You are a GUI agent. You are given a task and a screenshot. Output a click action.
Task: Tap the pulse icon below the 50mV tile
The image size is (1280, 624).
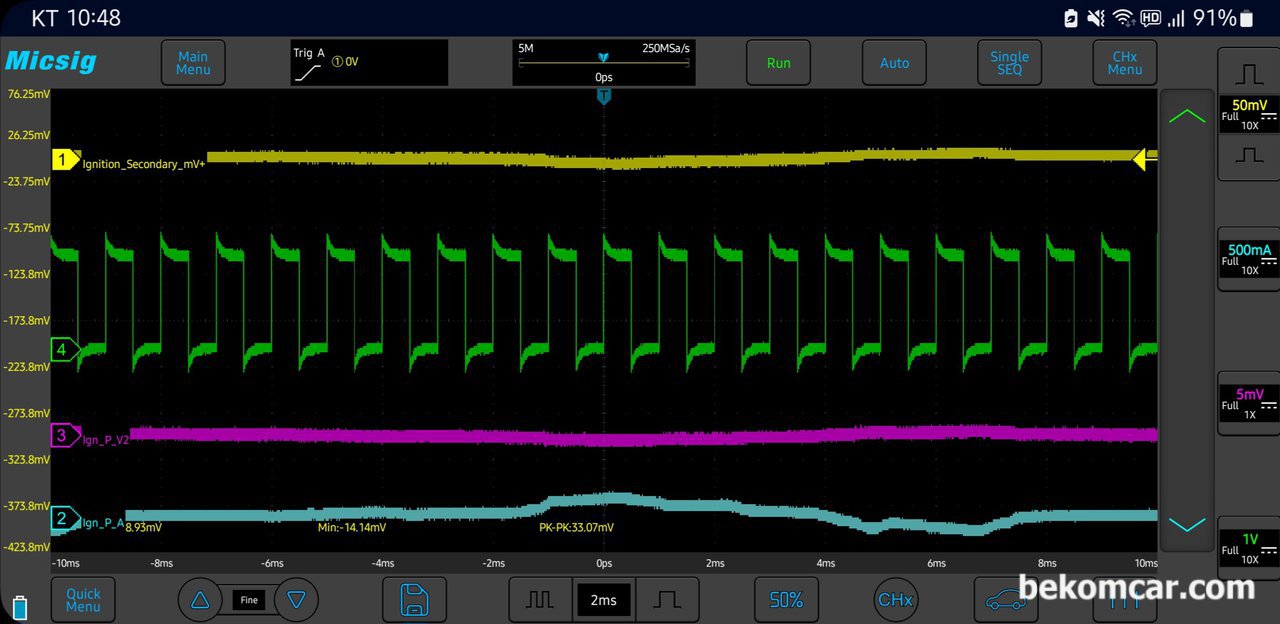coord(1249,155)
